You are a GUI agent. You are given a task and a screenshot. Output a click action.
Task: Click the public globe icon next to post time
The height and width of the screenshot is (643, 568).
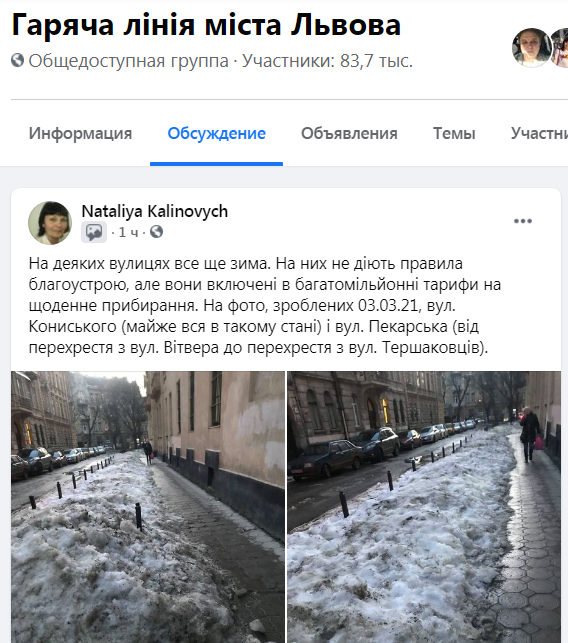click(x=156, y=232)
